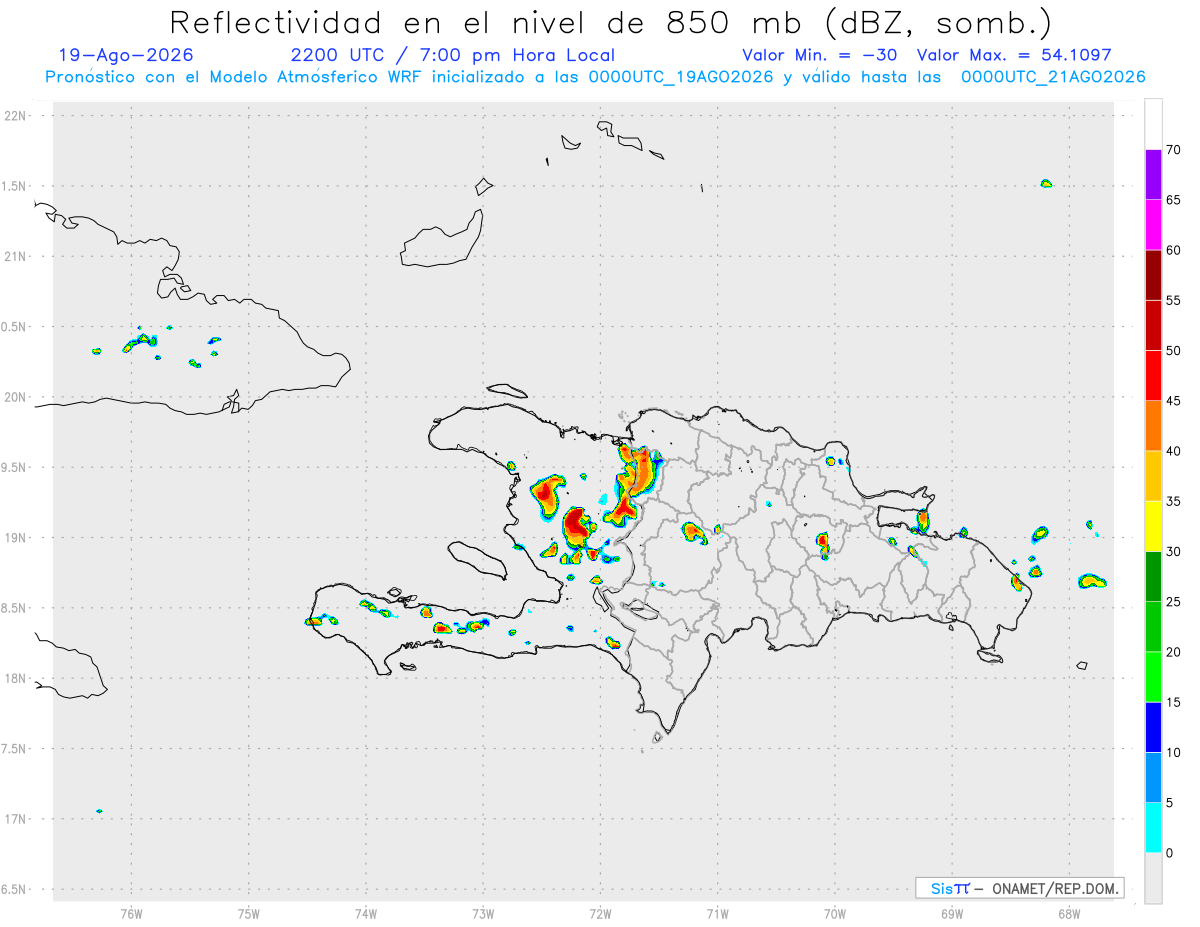Click the '73W' longitude label
This screenshot has height=927, width=1200.
483,913
